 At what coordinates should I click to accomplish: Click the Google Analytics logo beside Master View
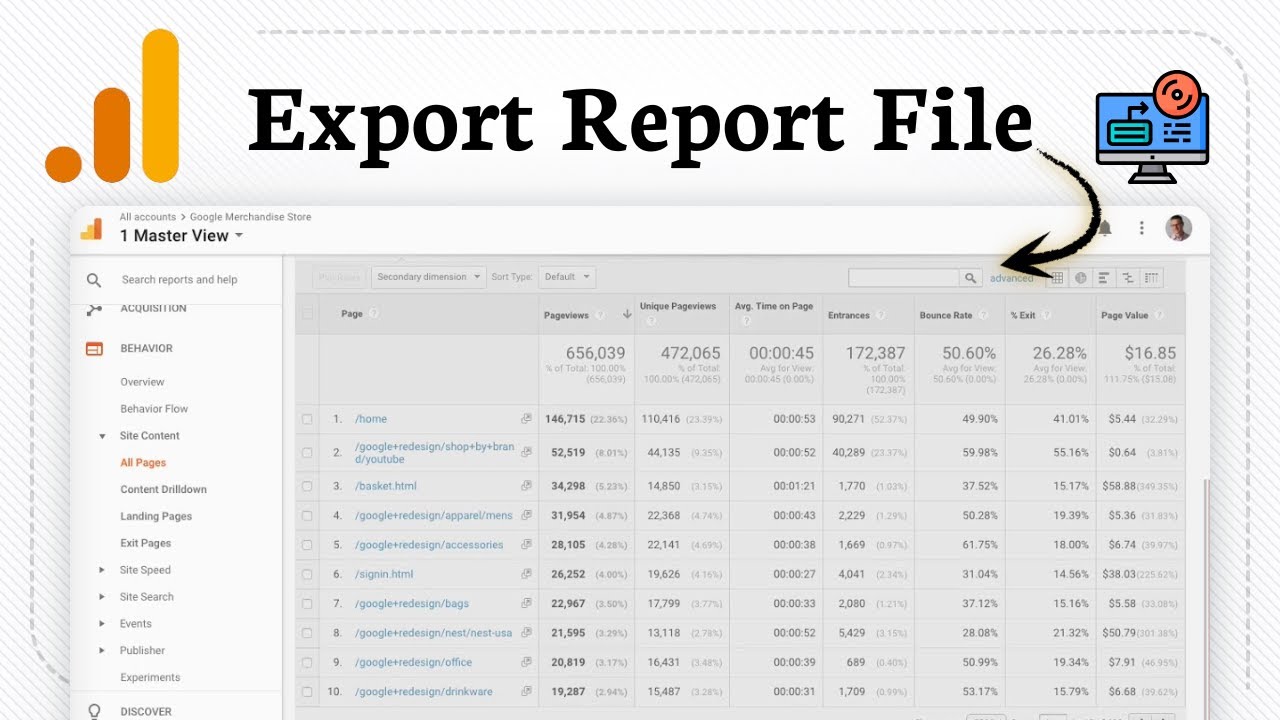[x=91, y=229]
